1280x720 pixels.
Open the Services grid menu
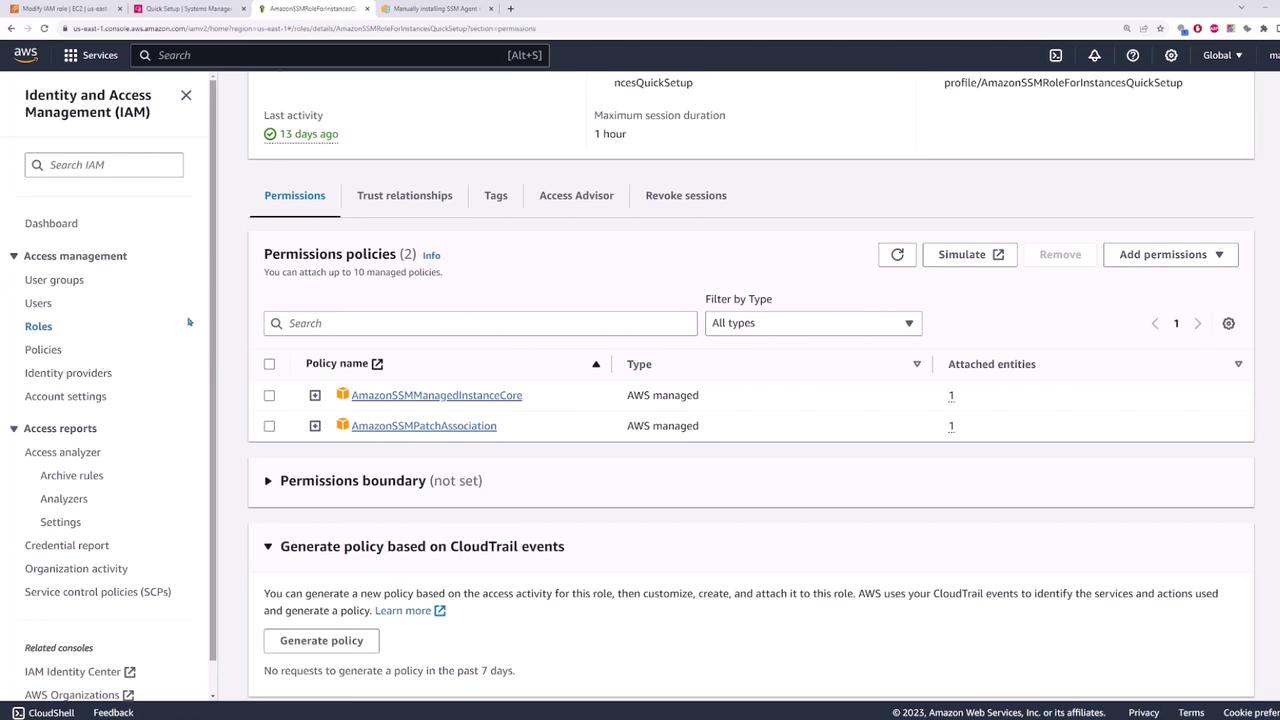pos(91,55)
